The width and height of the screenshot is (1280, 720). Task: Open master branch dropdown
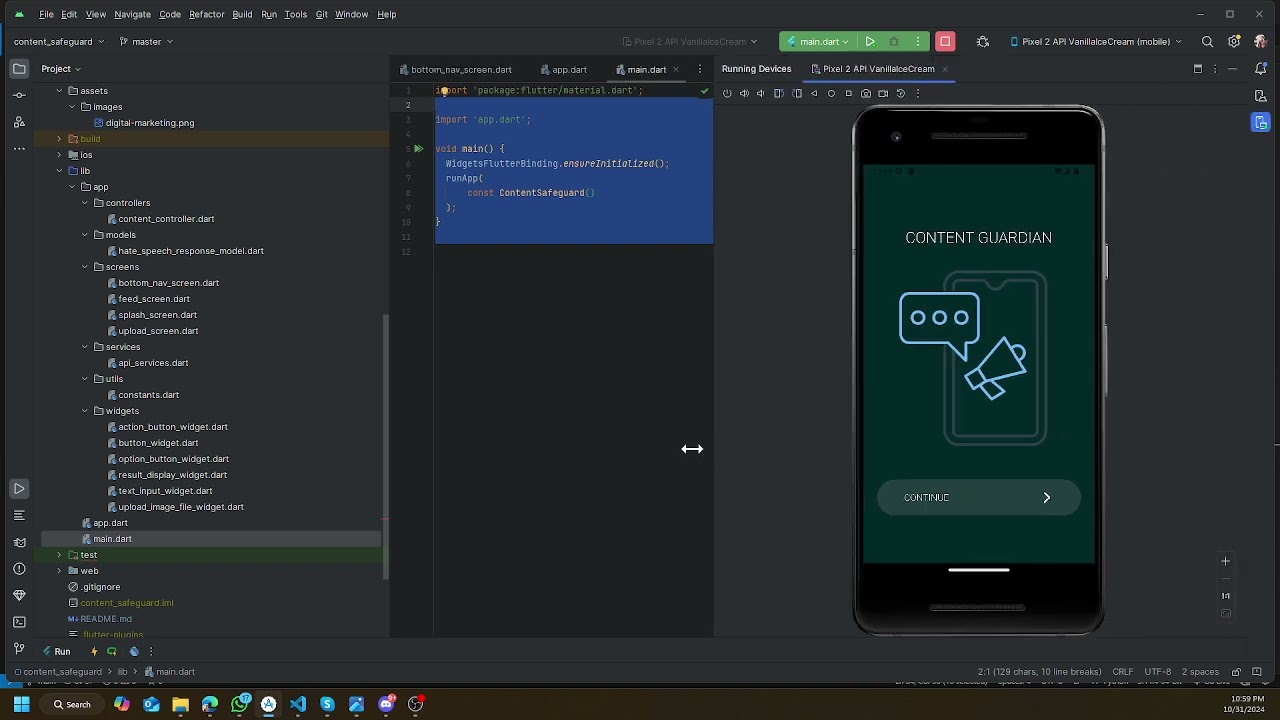click(146, 42)
